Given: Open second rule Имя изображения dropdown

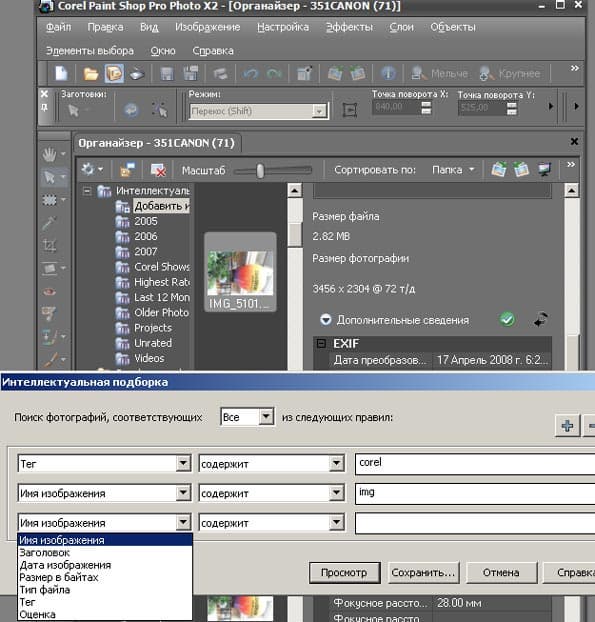Looking at the screenshot, I should (x=183, y=493).
